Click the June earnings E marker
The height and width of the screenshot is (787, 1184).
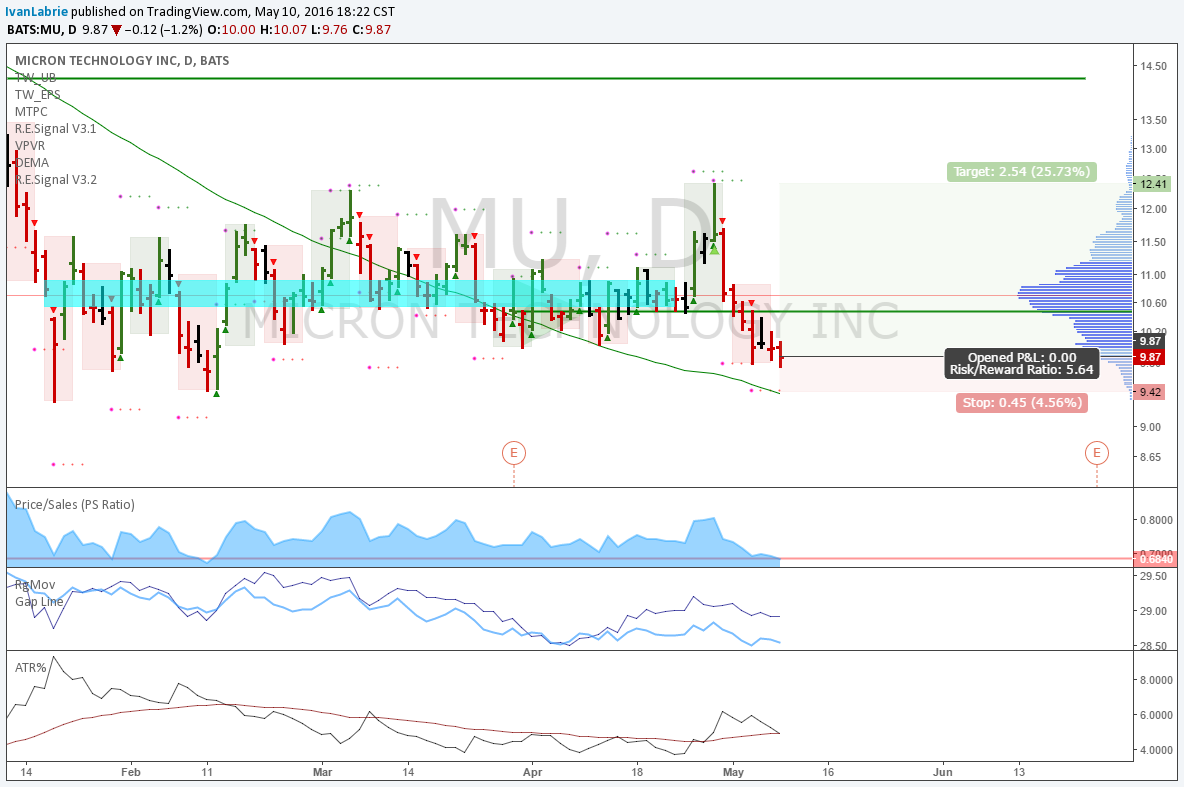[x=1096, y=453]
